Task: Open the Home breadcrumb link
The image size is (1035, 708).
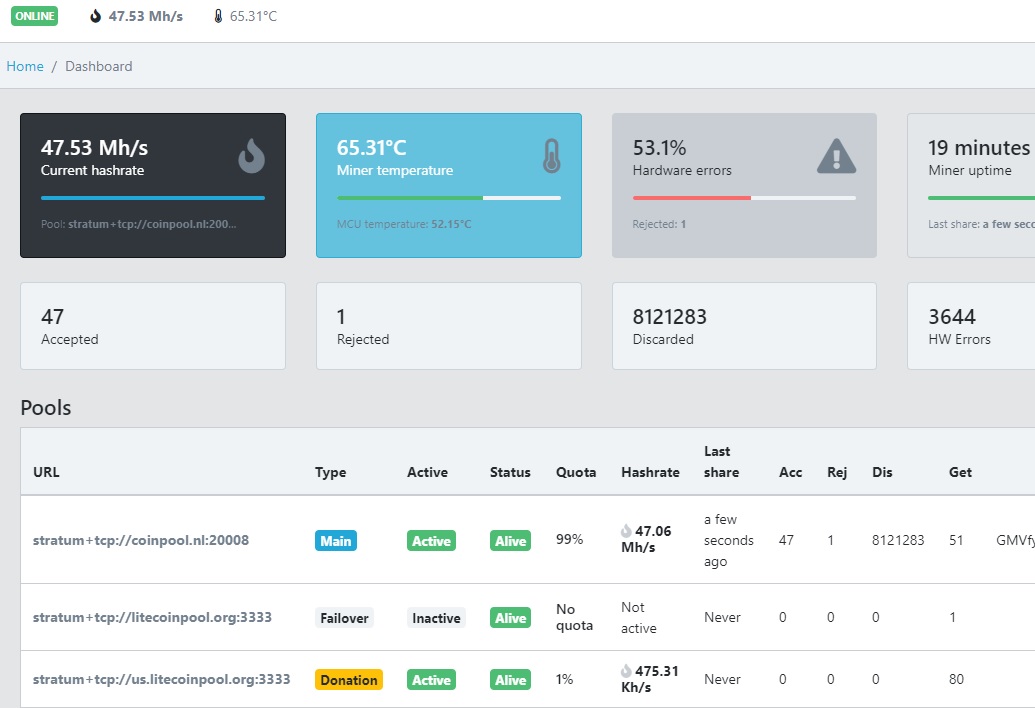Action: pos(25,66)
